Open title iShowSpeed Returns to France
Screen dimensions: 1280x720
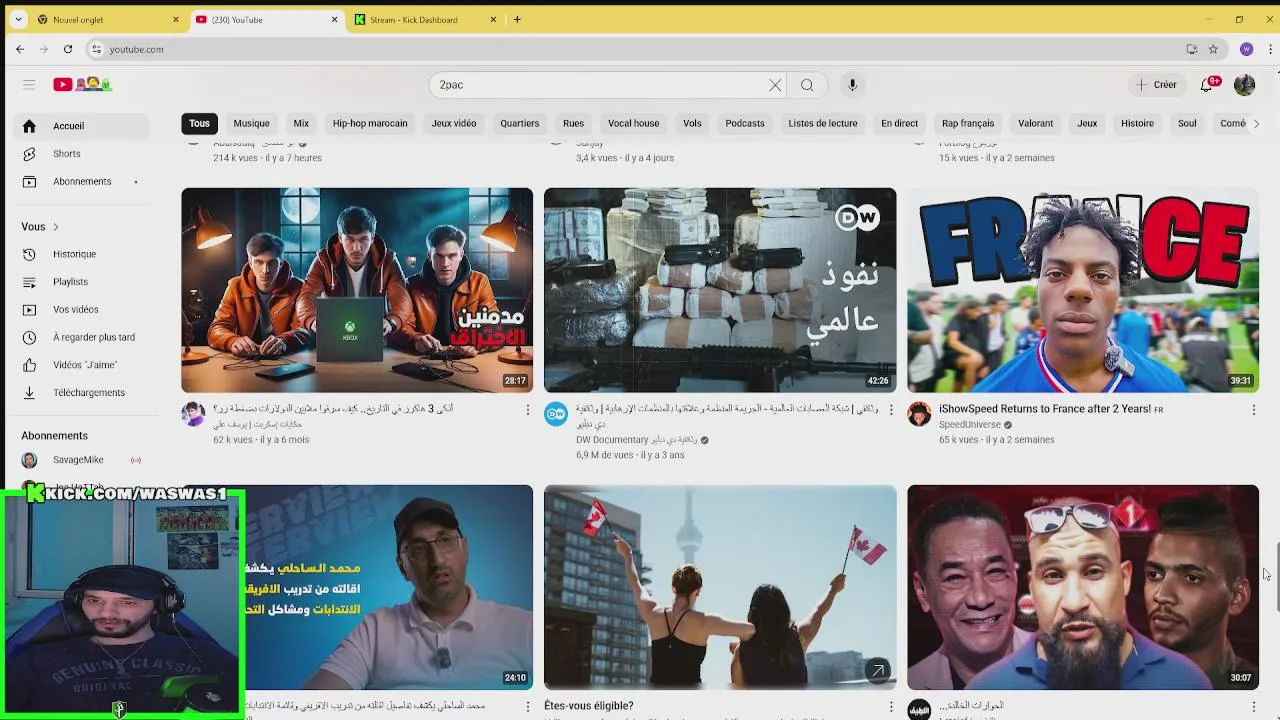[1051, 409]
